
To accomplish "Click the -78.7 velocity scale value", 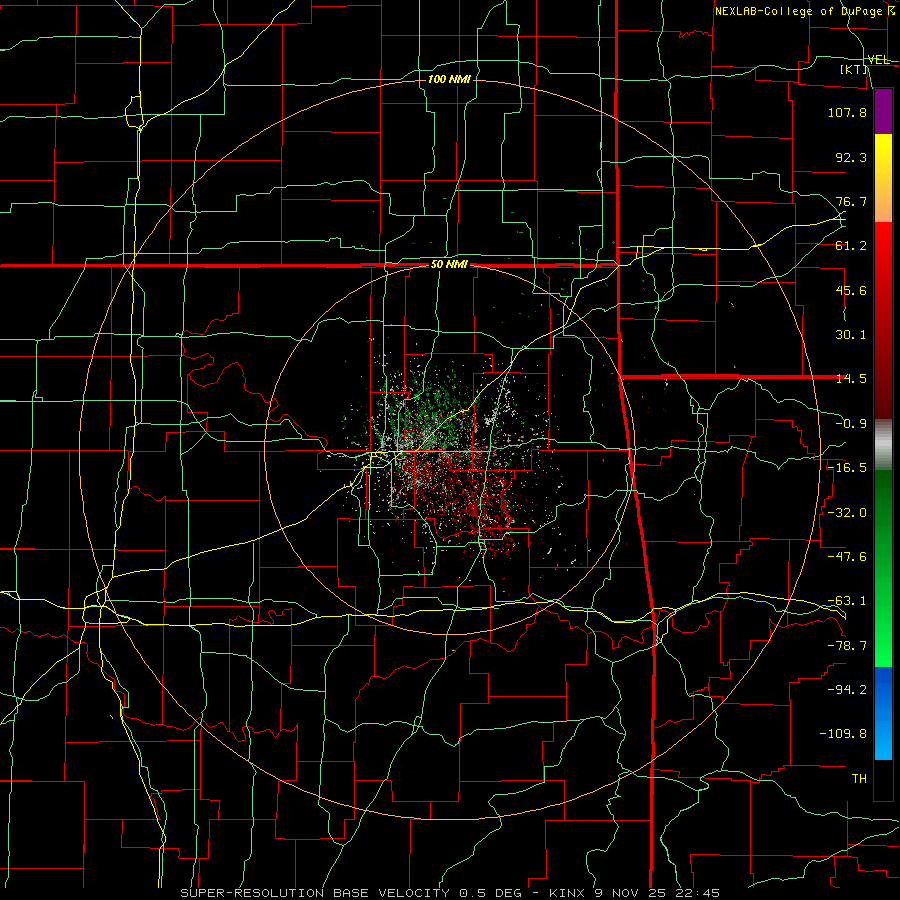I will 847,646.
